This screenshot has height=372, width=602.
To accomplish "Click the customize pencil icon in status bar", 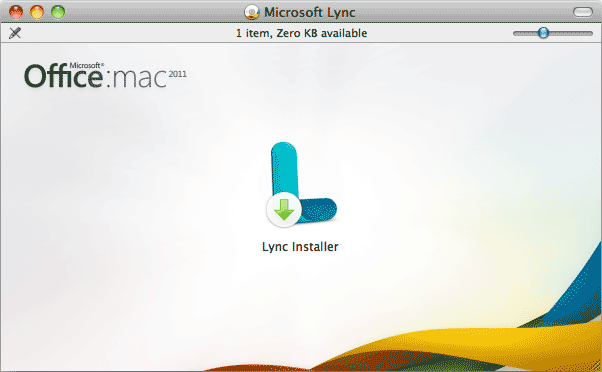I will tap(15, 33).
